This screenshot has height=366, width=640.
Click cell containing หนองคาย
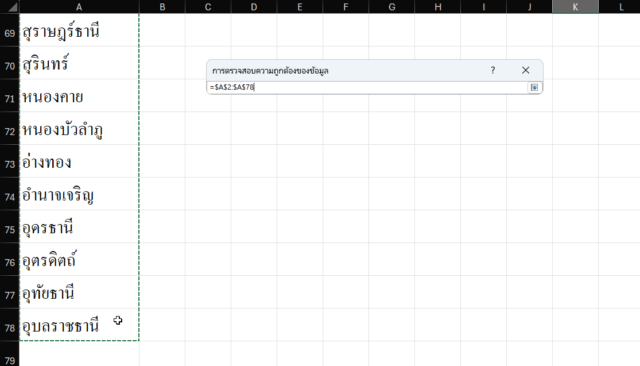pos(79,95)
